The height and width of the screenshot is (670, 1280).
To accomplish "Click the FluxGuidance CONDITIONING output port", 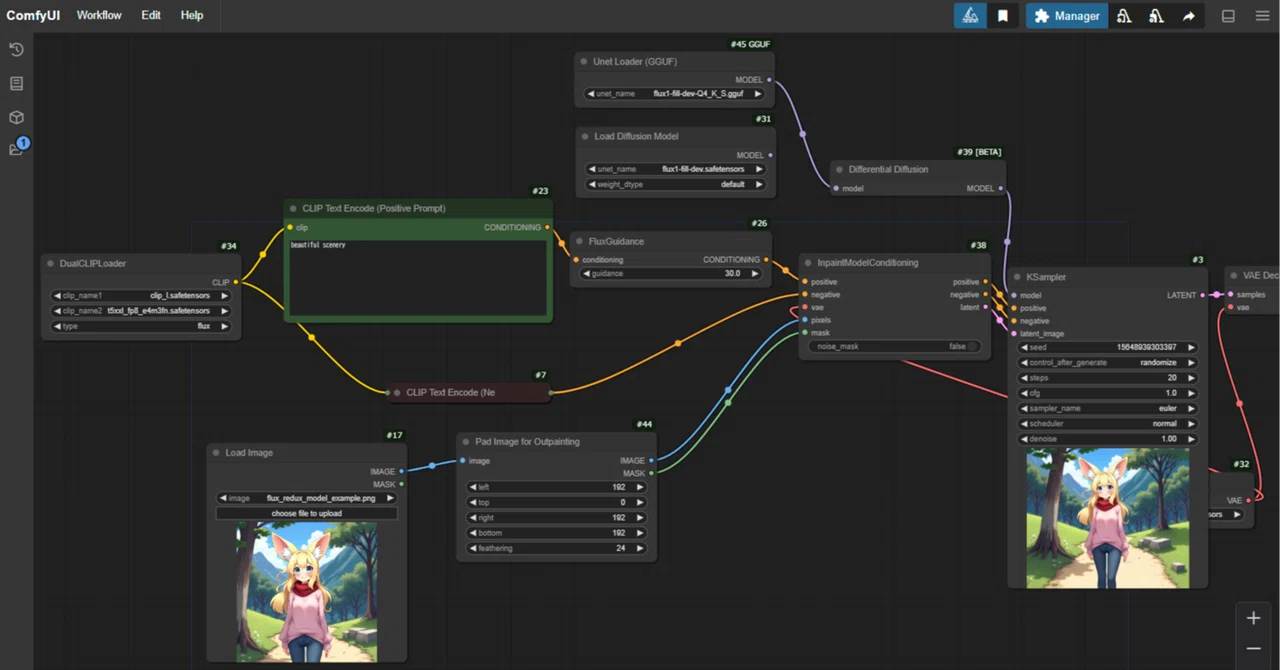I will [766, 260].
